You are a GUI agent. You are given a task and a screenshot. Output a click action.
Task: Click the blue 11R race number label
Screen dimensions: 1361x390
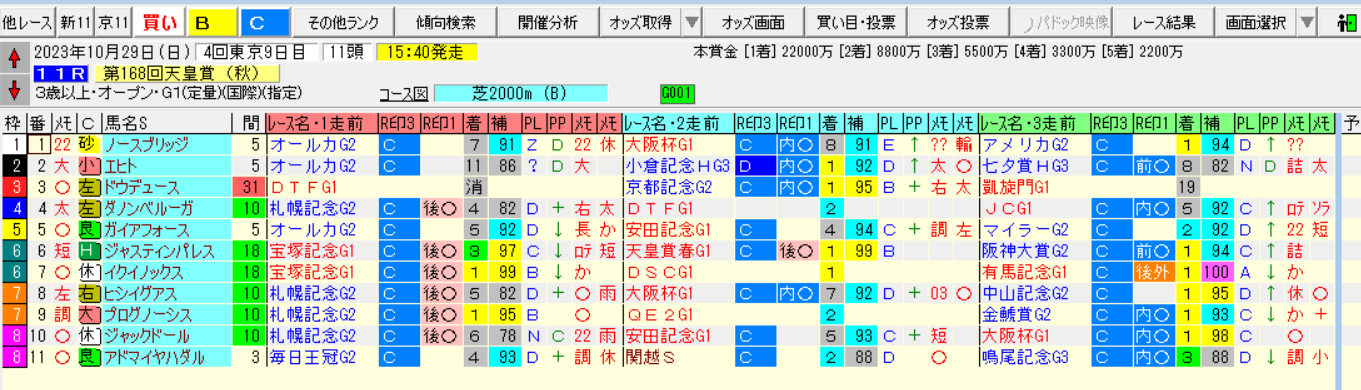click(61, 73)
